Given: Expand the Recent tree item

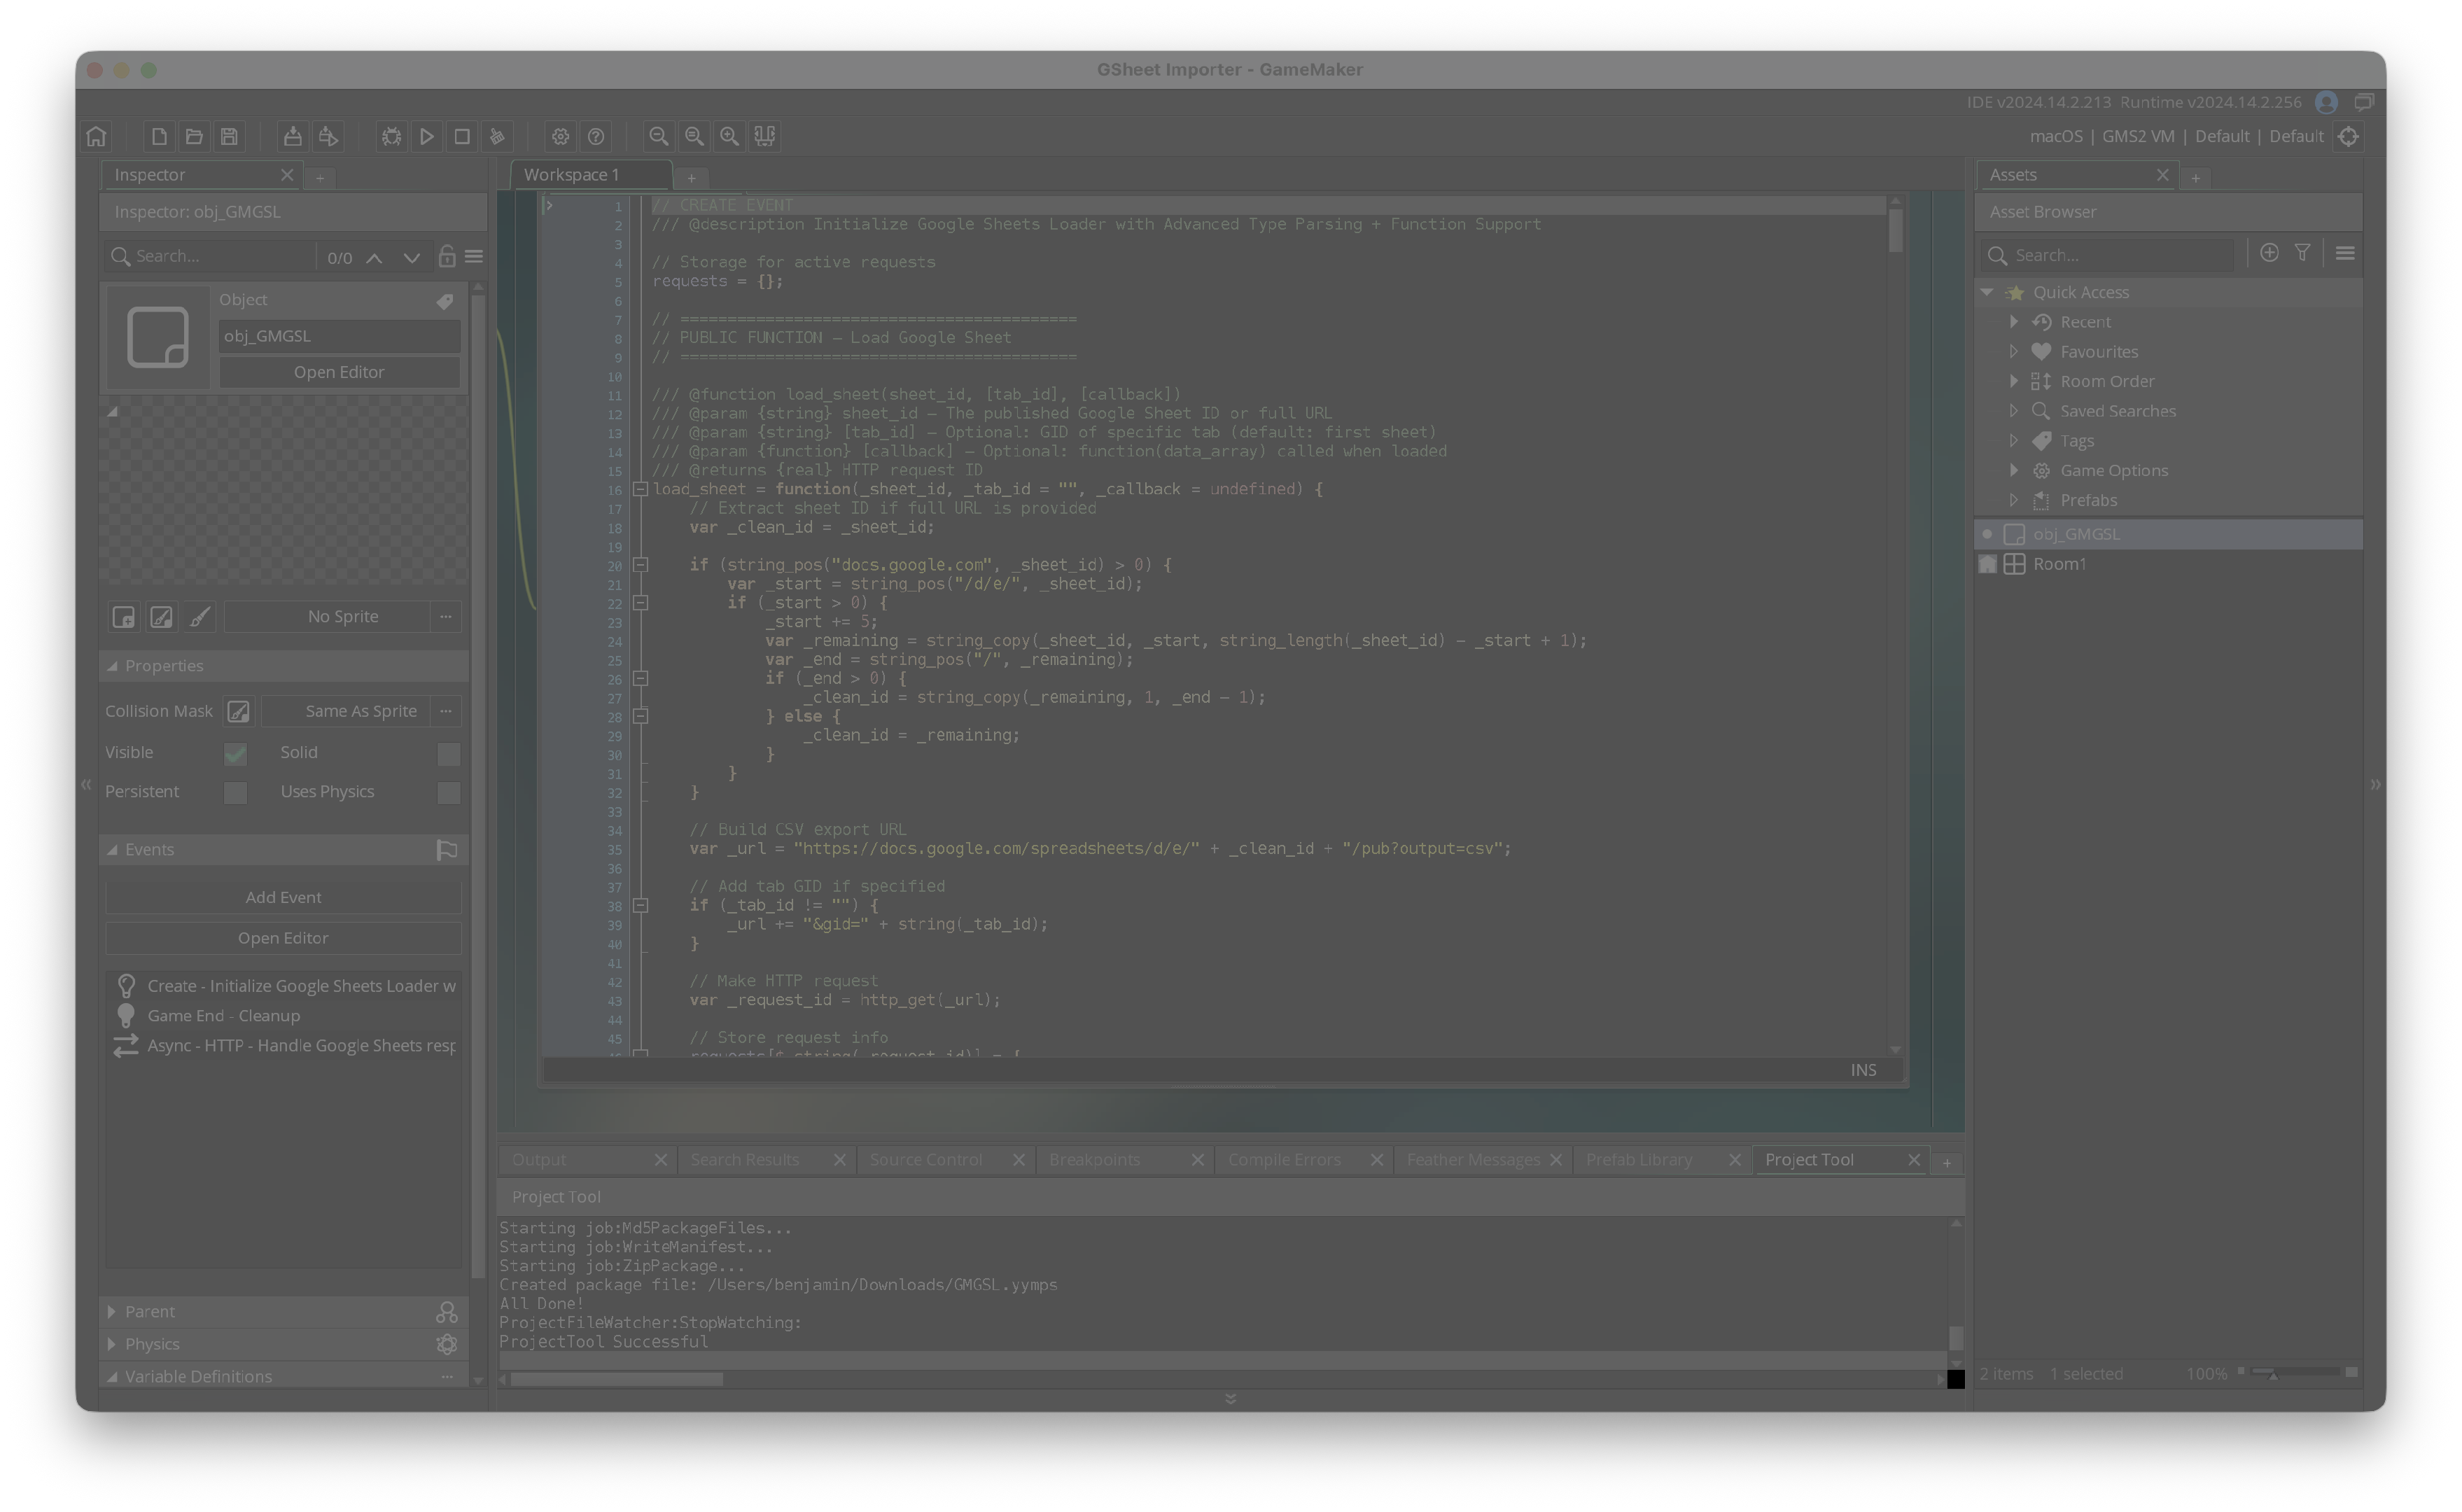Looking at the screenshot, I should tap(2014, 322).
